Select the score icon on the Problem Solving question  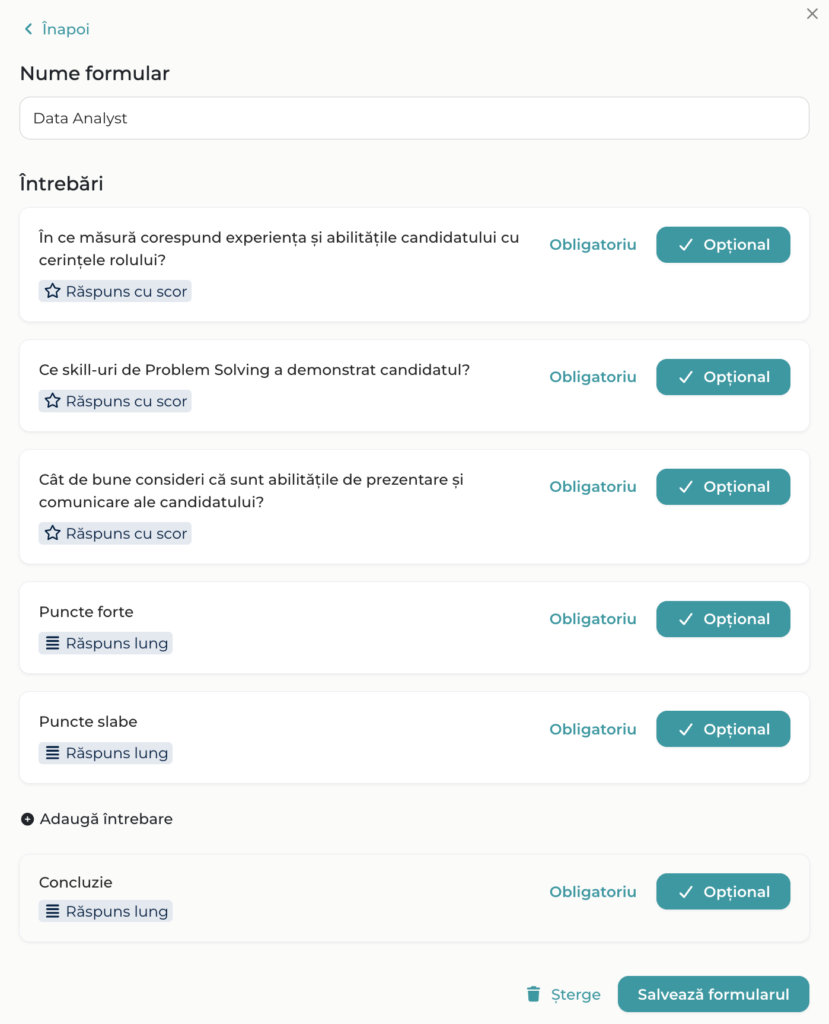click(x=52, y=400)
